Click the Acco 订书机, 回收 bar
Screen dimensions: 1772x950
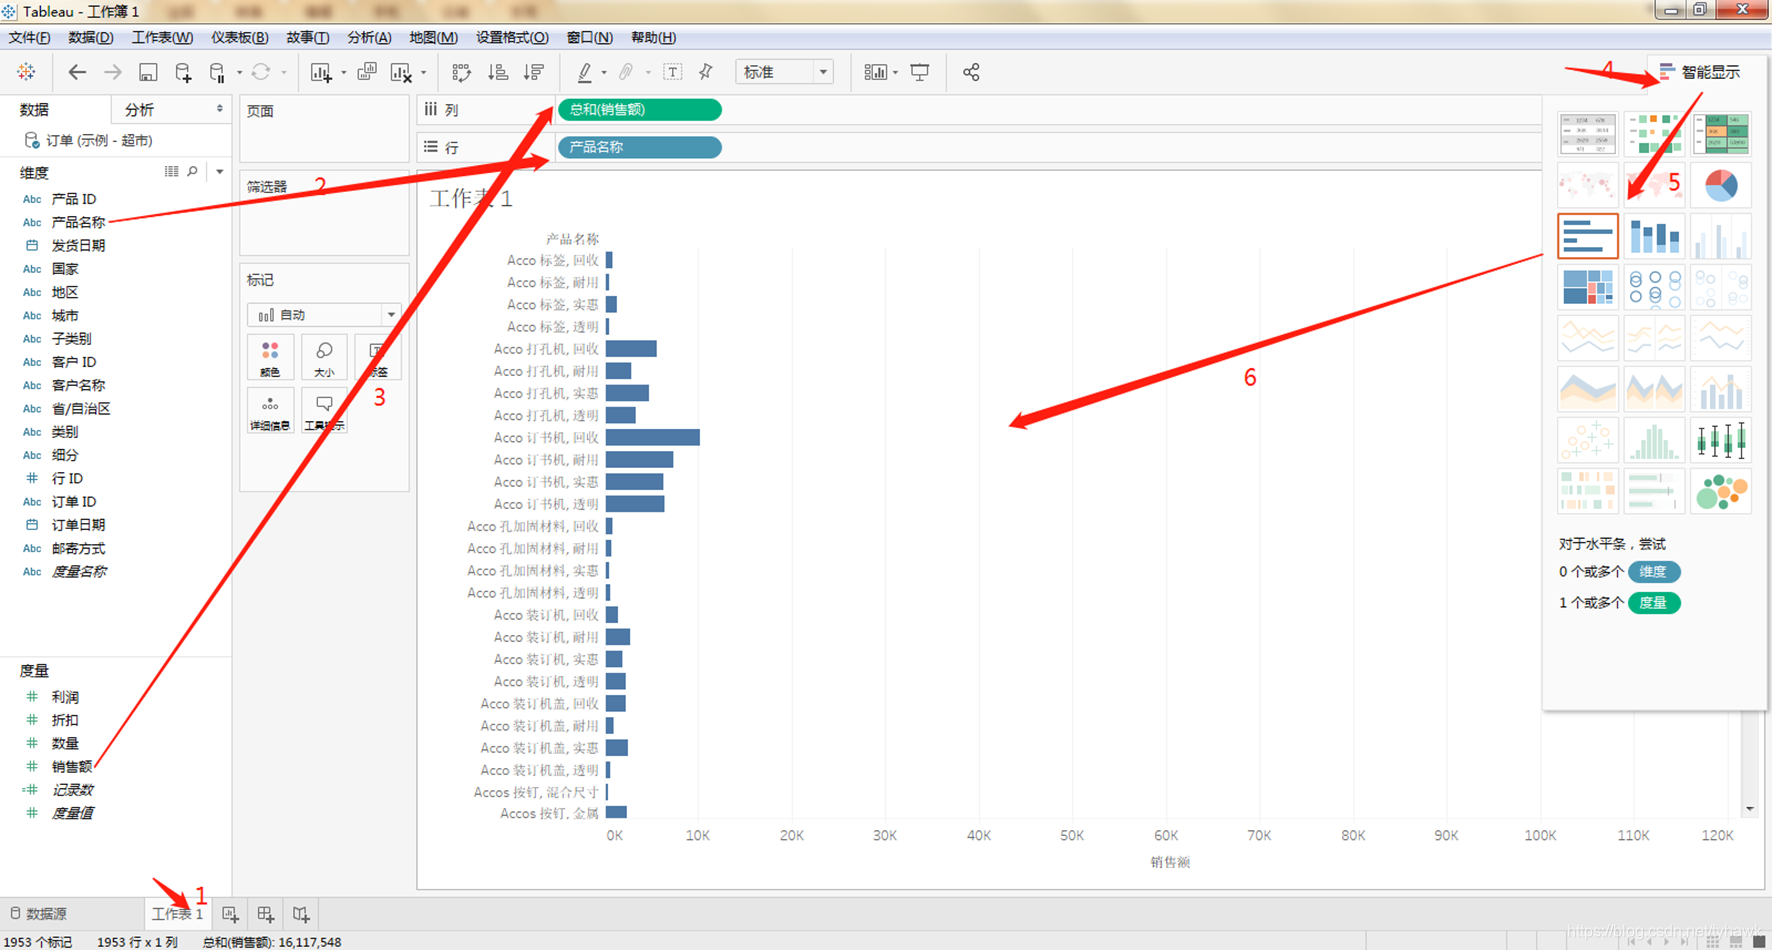(x=652, y=437)
